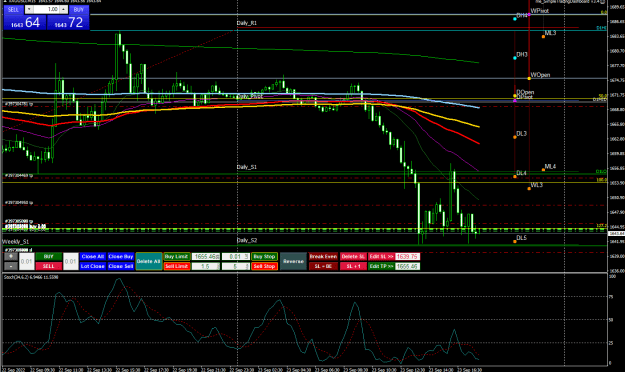The height and width of the screenshot is (372, 625).
Task: Click the ML4 marker label
Action: (x=550, y=166)
